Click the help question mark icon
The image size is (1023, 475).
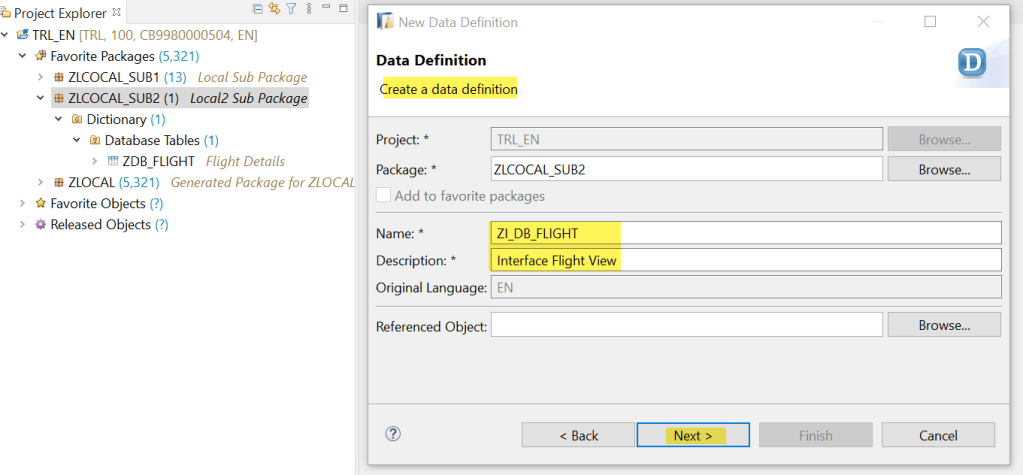point(393,434)
